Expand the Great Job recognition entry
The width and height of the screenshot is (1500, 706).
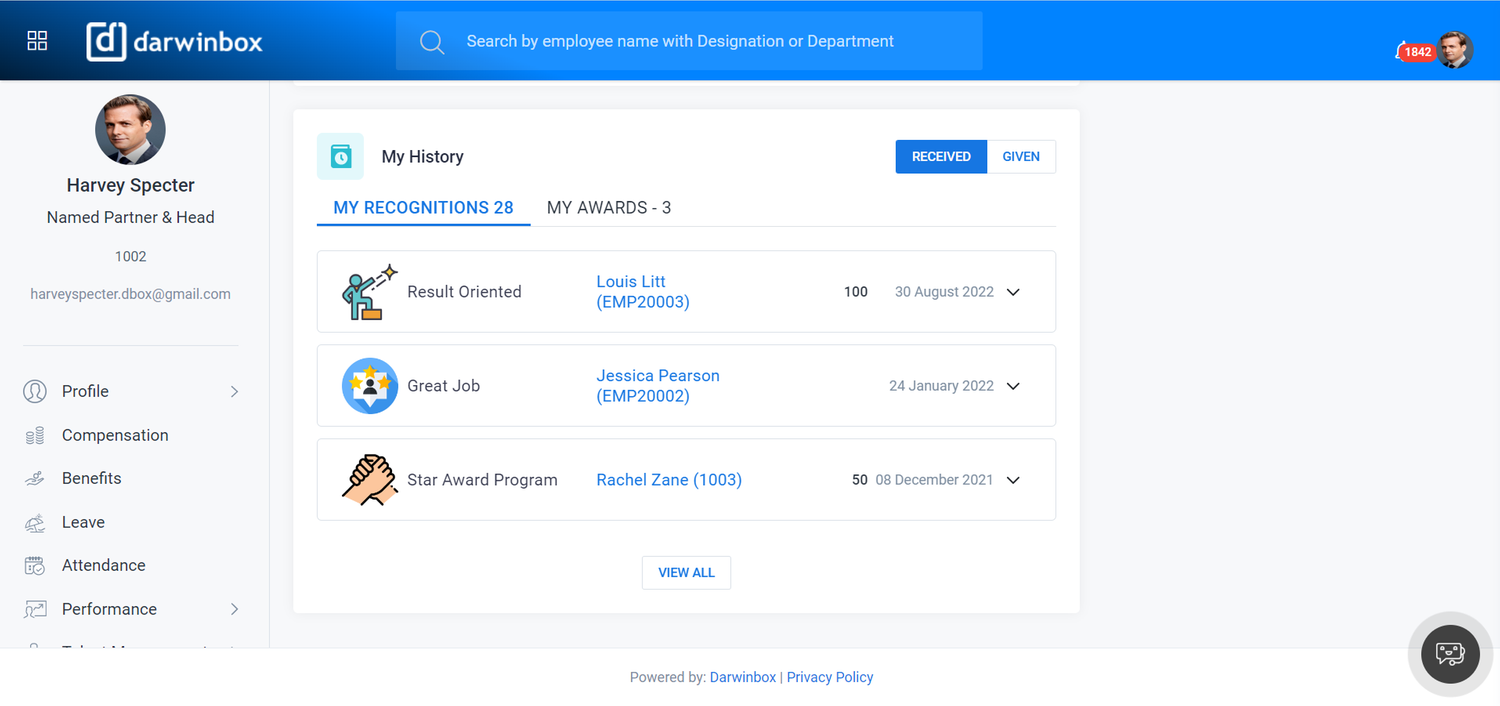1013,385
